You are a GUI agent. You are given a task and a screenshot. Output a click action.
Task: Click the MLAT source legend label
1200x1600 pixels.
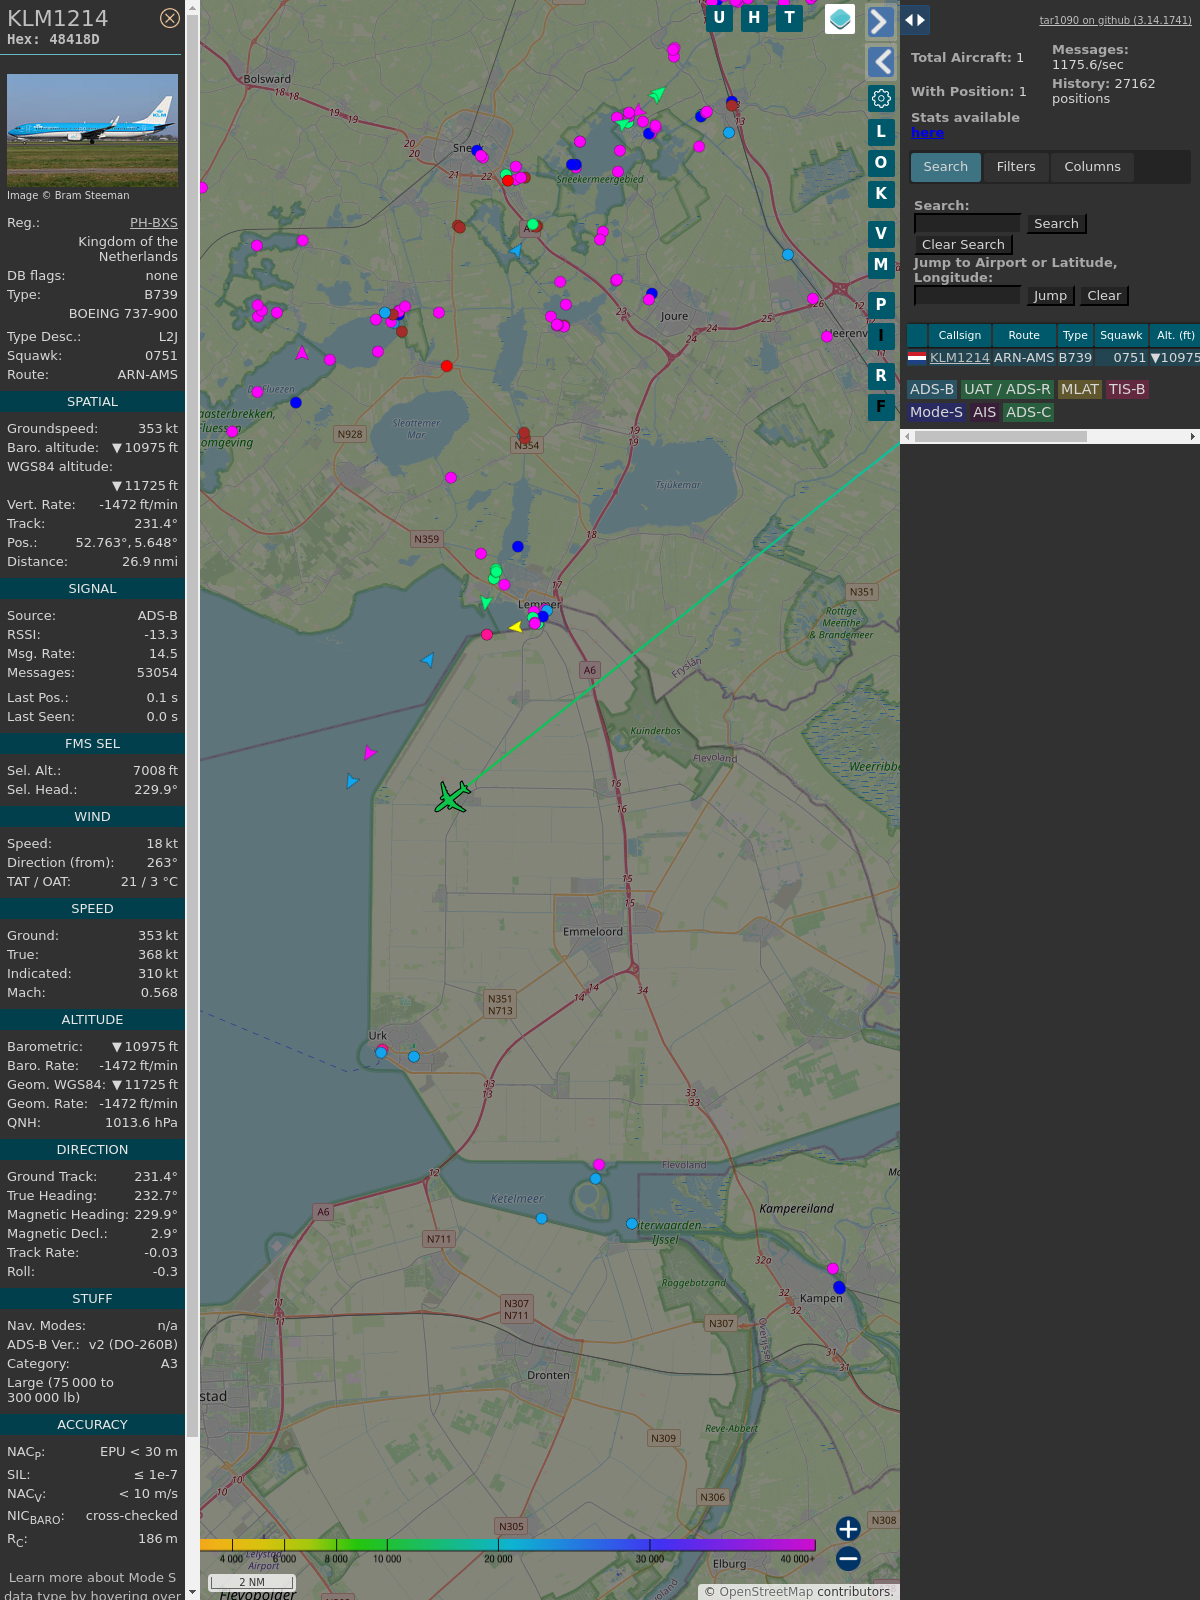(x=1080, y=390)
